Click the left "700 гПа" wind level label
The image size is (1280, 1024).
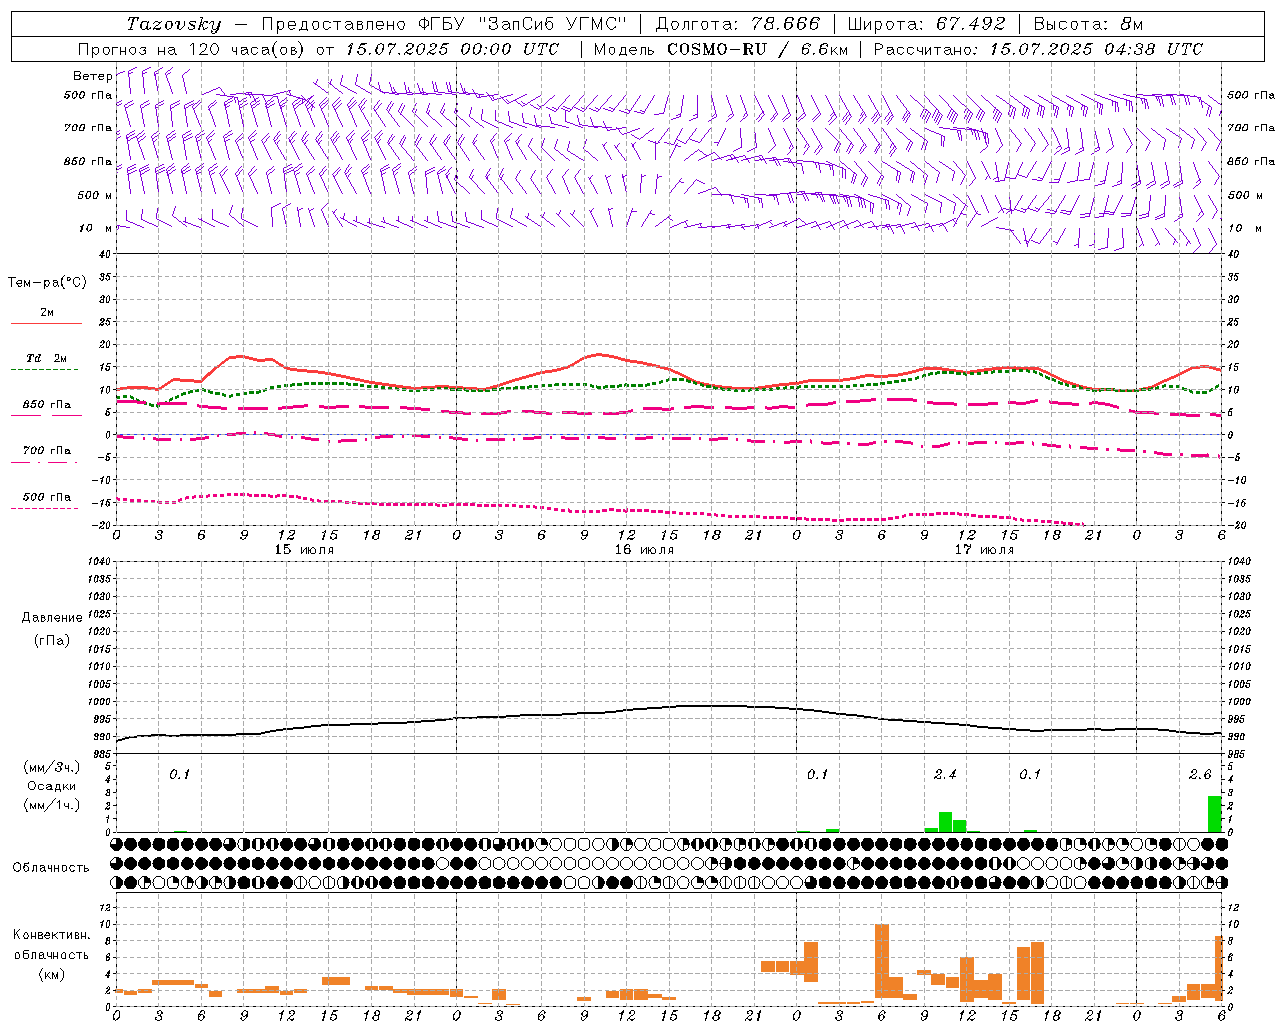pos(88,128)
